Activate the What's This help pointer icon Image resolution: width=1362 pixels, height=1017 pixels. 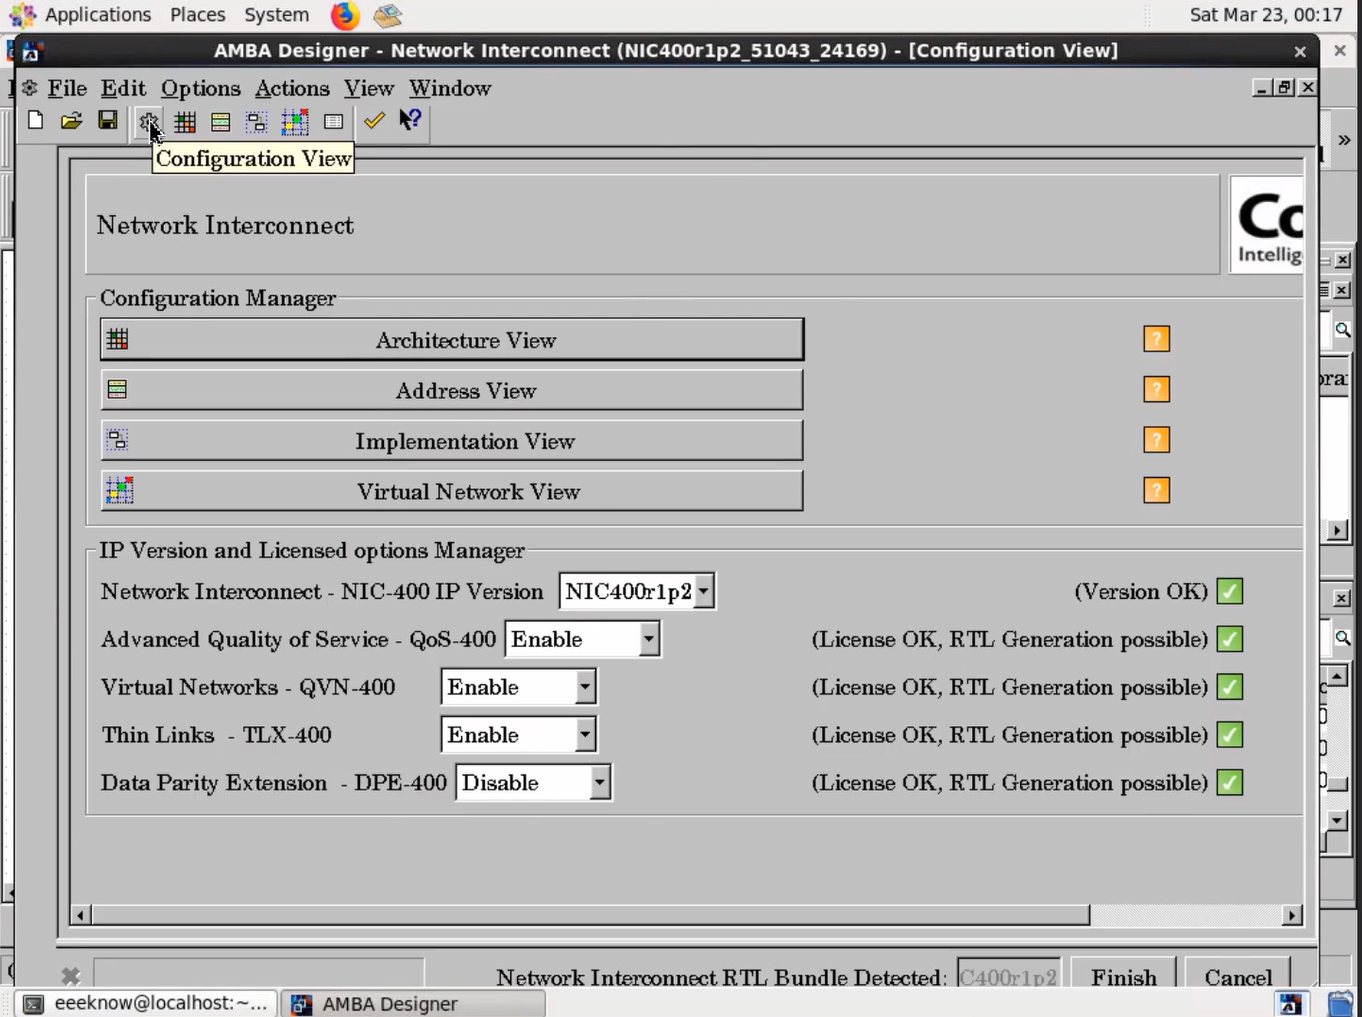click(x=410, y=121)
